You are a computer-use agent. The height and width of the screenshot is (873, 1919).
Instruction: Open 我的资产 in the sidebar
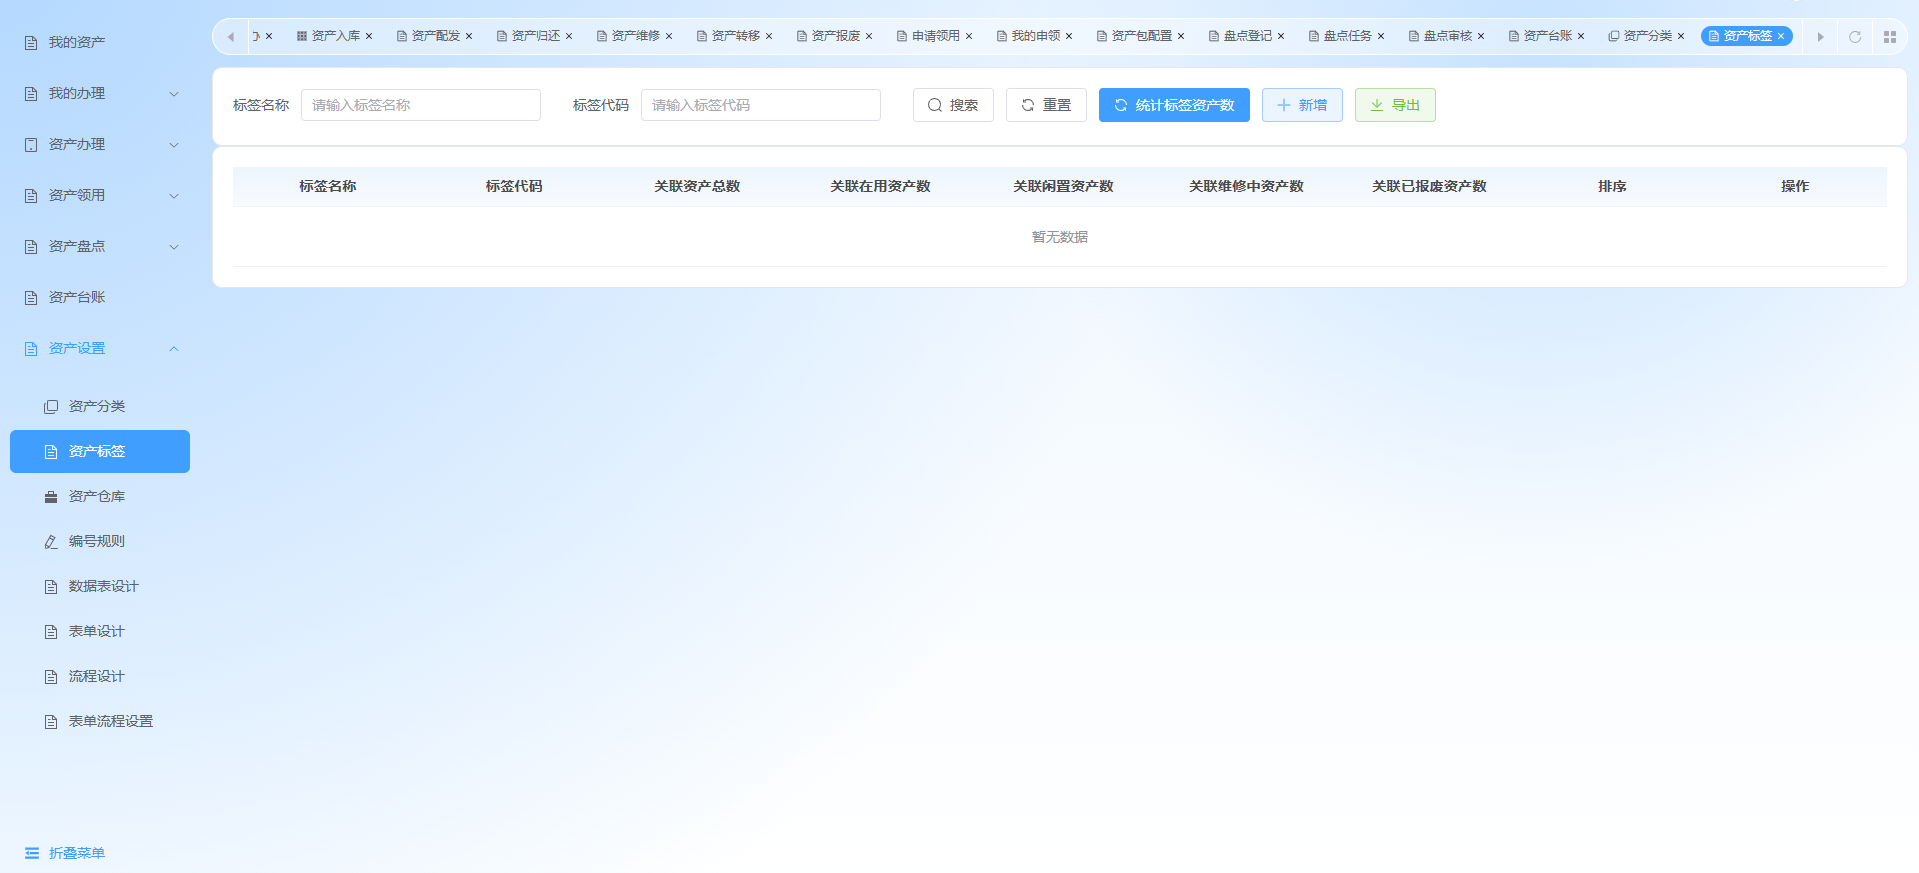tap(100, 42)
